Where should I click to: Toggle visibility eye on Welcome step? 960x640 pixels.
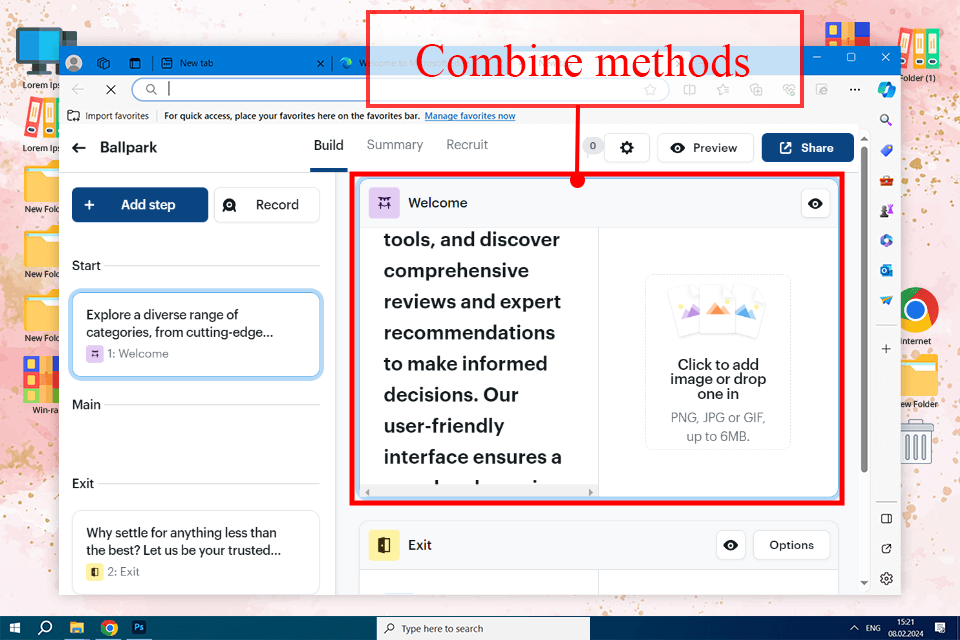coord(815,203)
